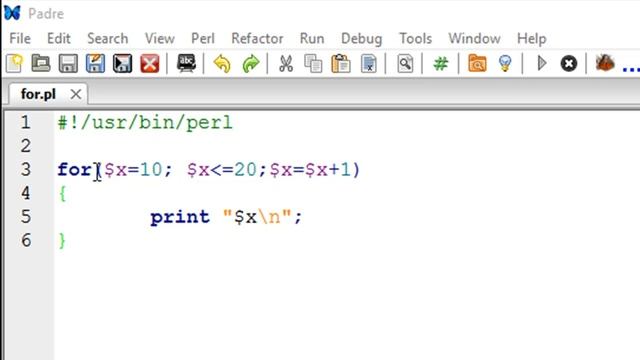Click the brown bug Debug toolbar icon
The image size is (640, 360).
605,63
